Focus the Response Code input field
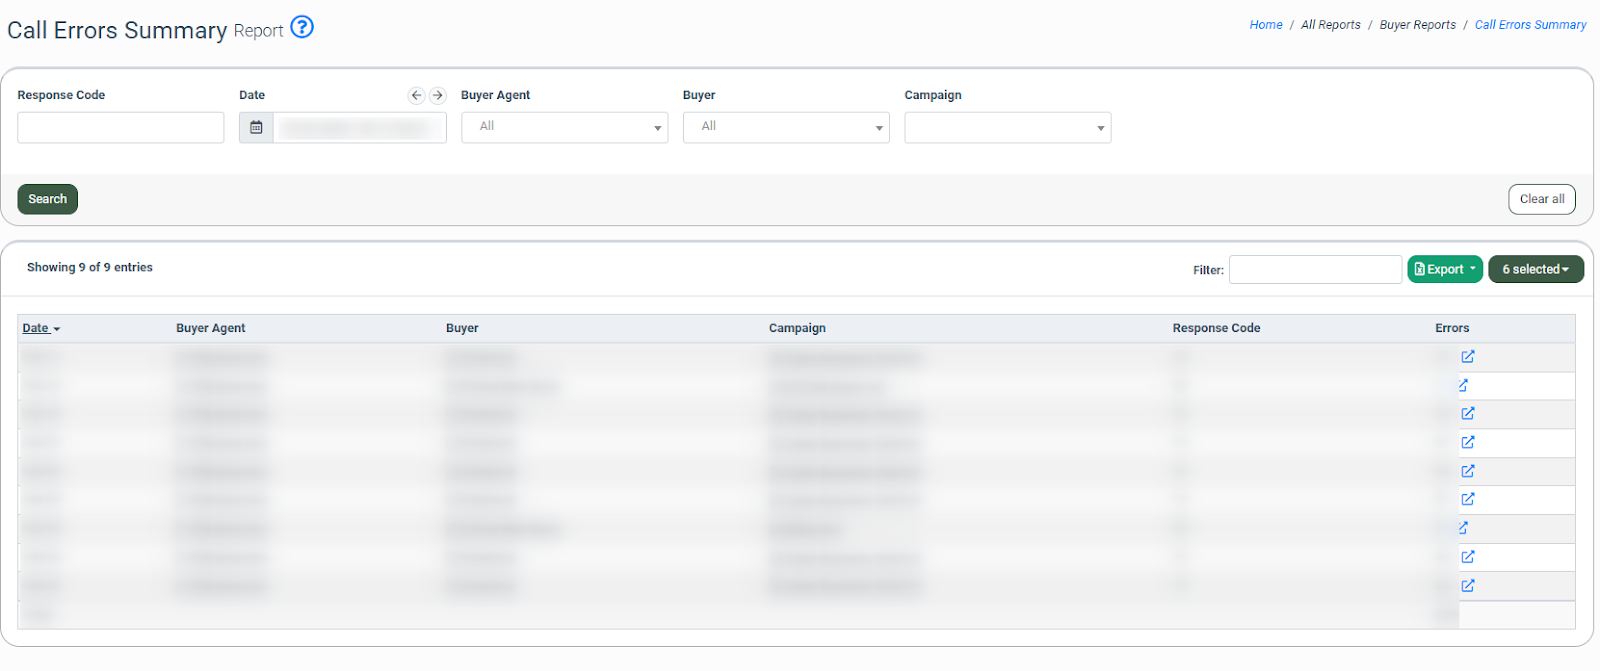The width and height of the screenshot is (1600, 671). pos(121,128)
